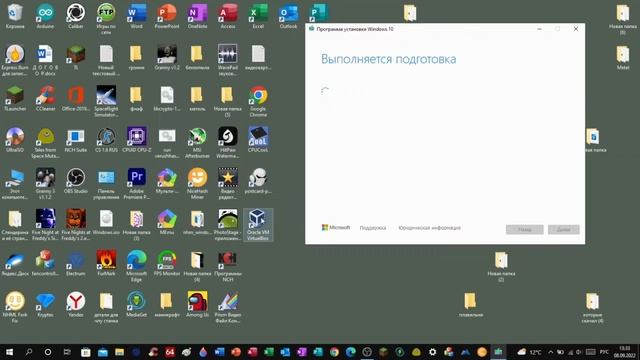Close the Windows 10 setup window

click(576, 29)
